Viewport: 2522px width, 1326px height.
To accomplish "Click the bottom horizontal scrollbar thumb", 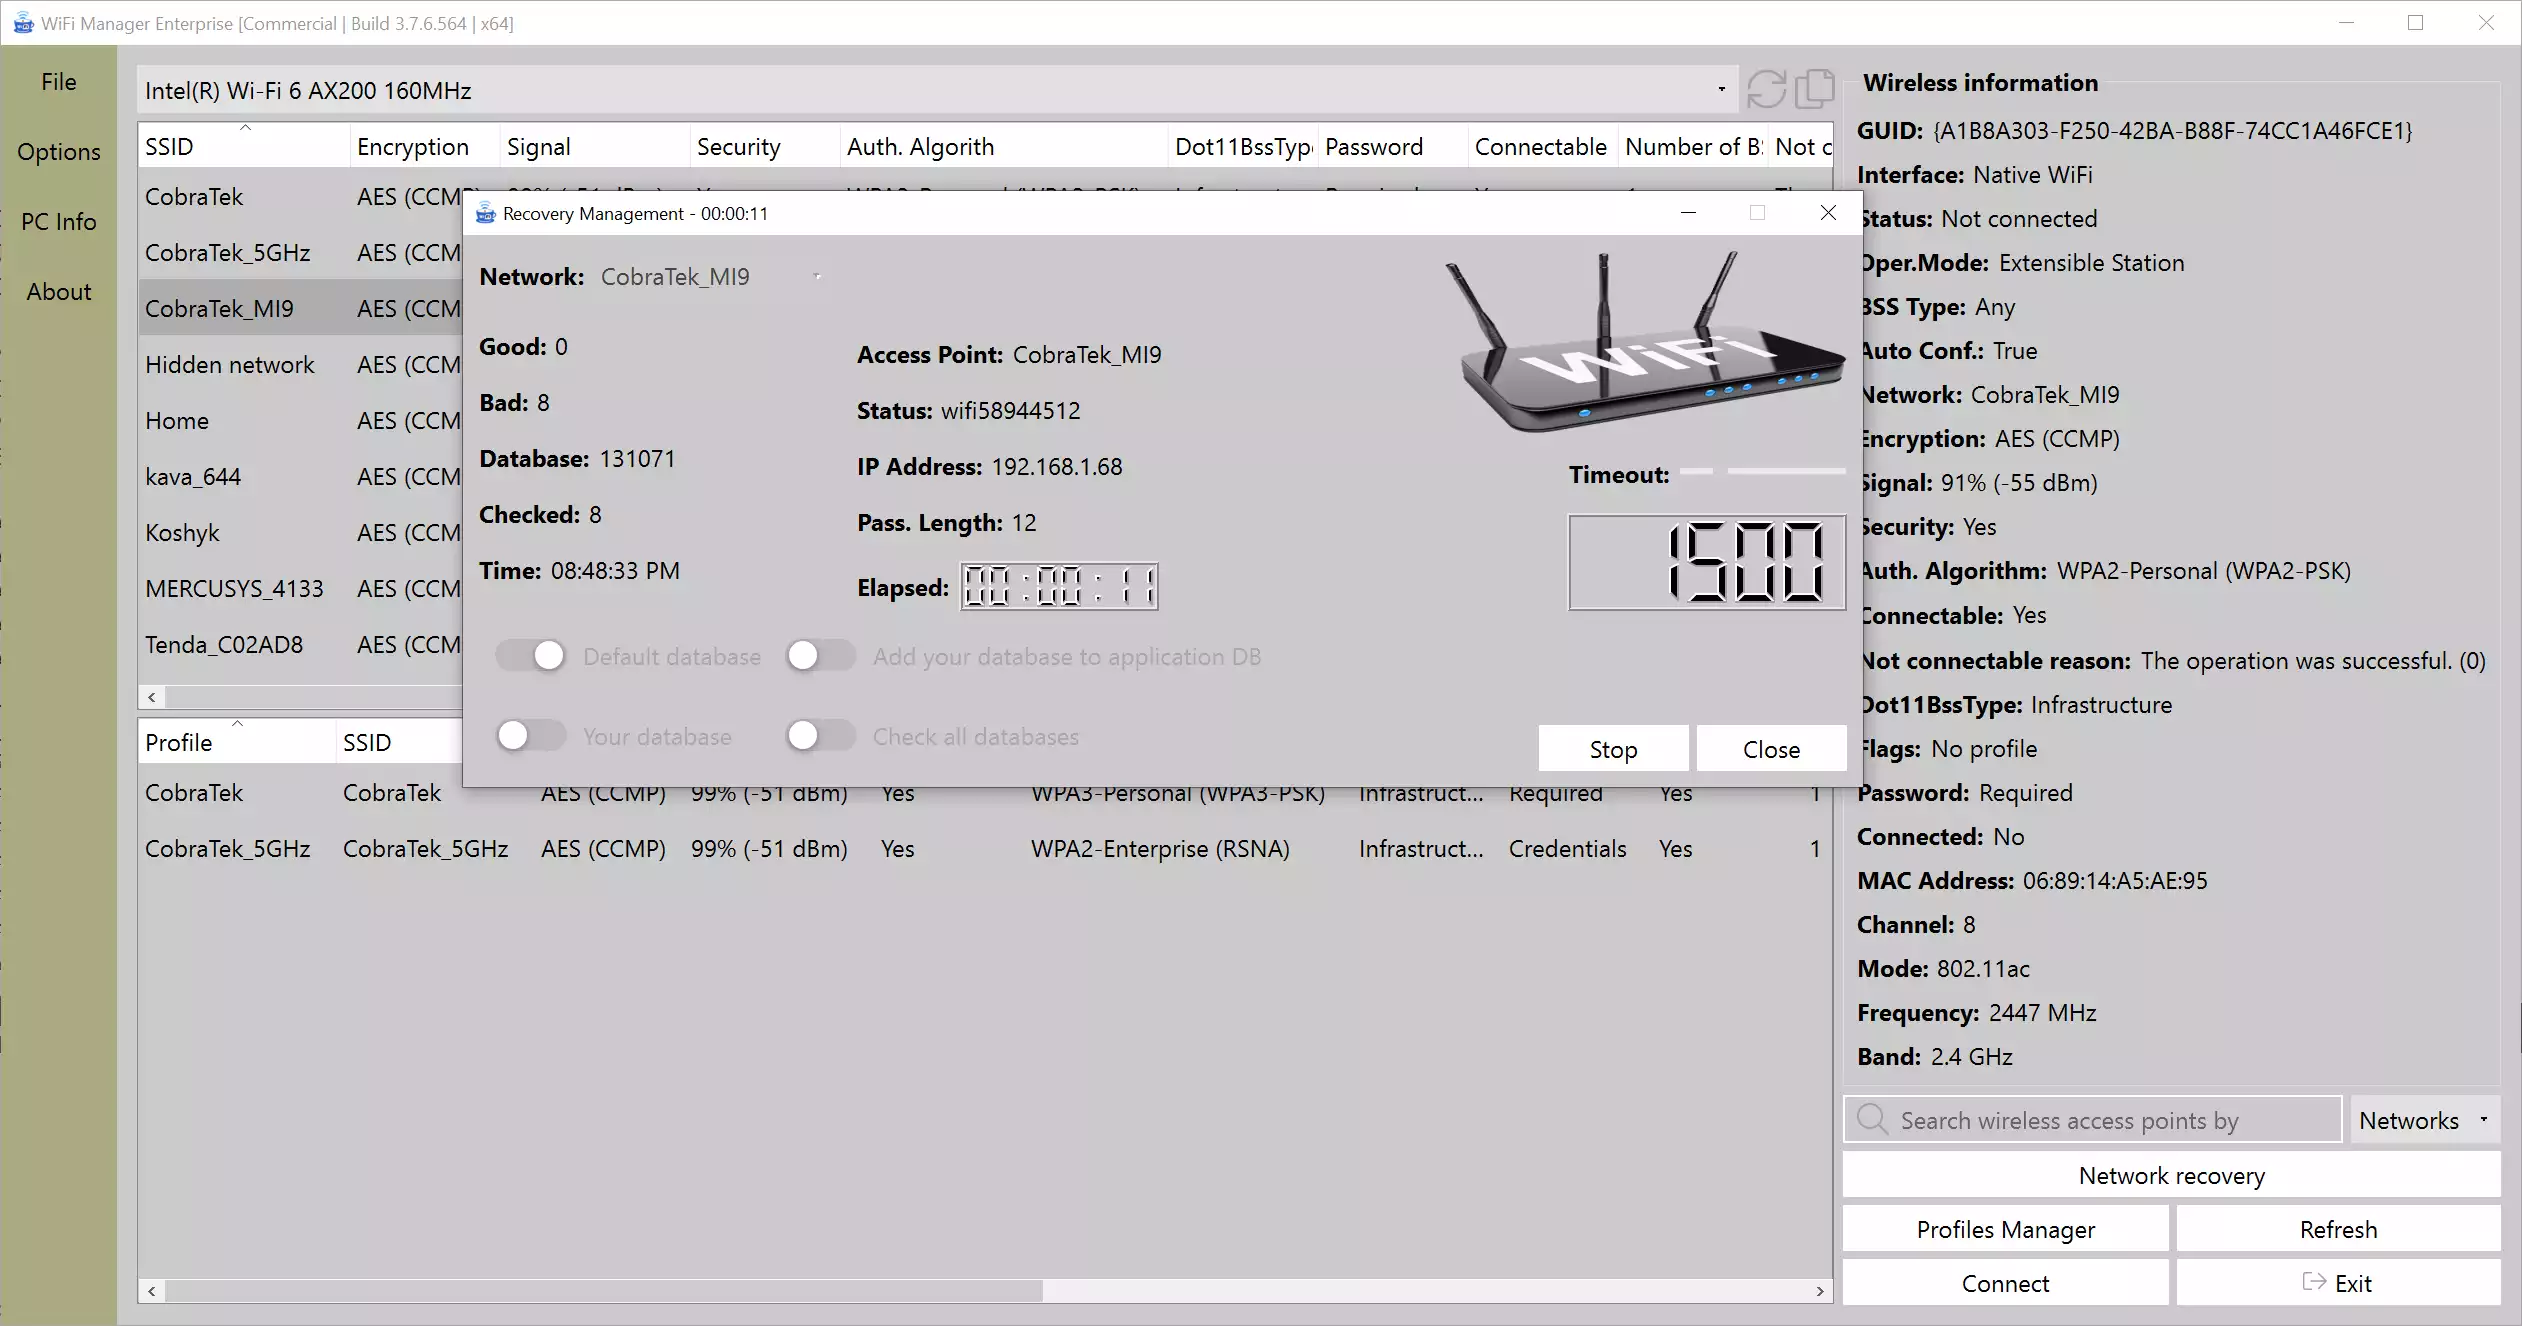I will (604, 1291).
